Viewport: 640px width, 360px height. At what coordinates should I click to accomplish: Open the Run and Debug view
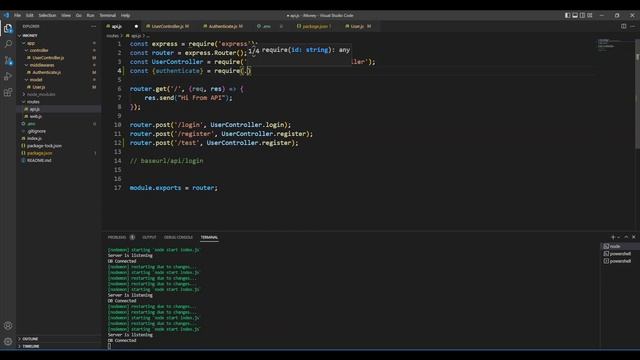coord(8,76)
